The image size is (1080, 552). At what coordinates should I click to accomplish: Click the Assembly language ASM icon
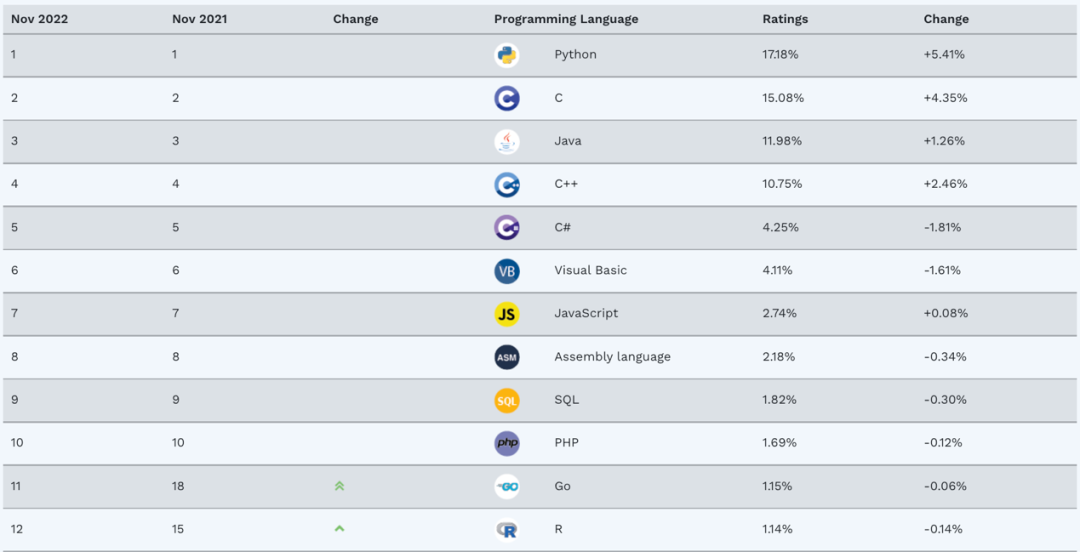click(507, 357)
